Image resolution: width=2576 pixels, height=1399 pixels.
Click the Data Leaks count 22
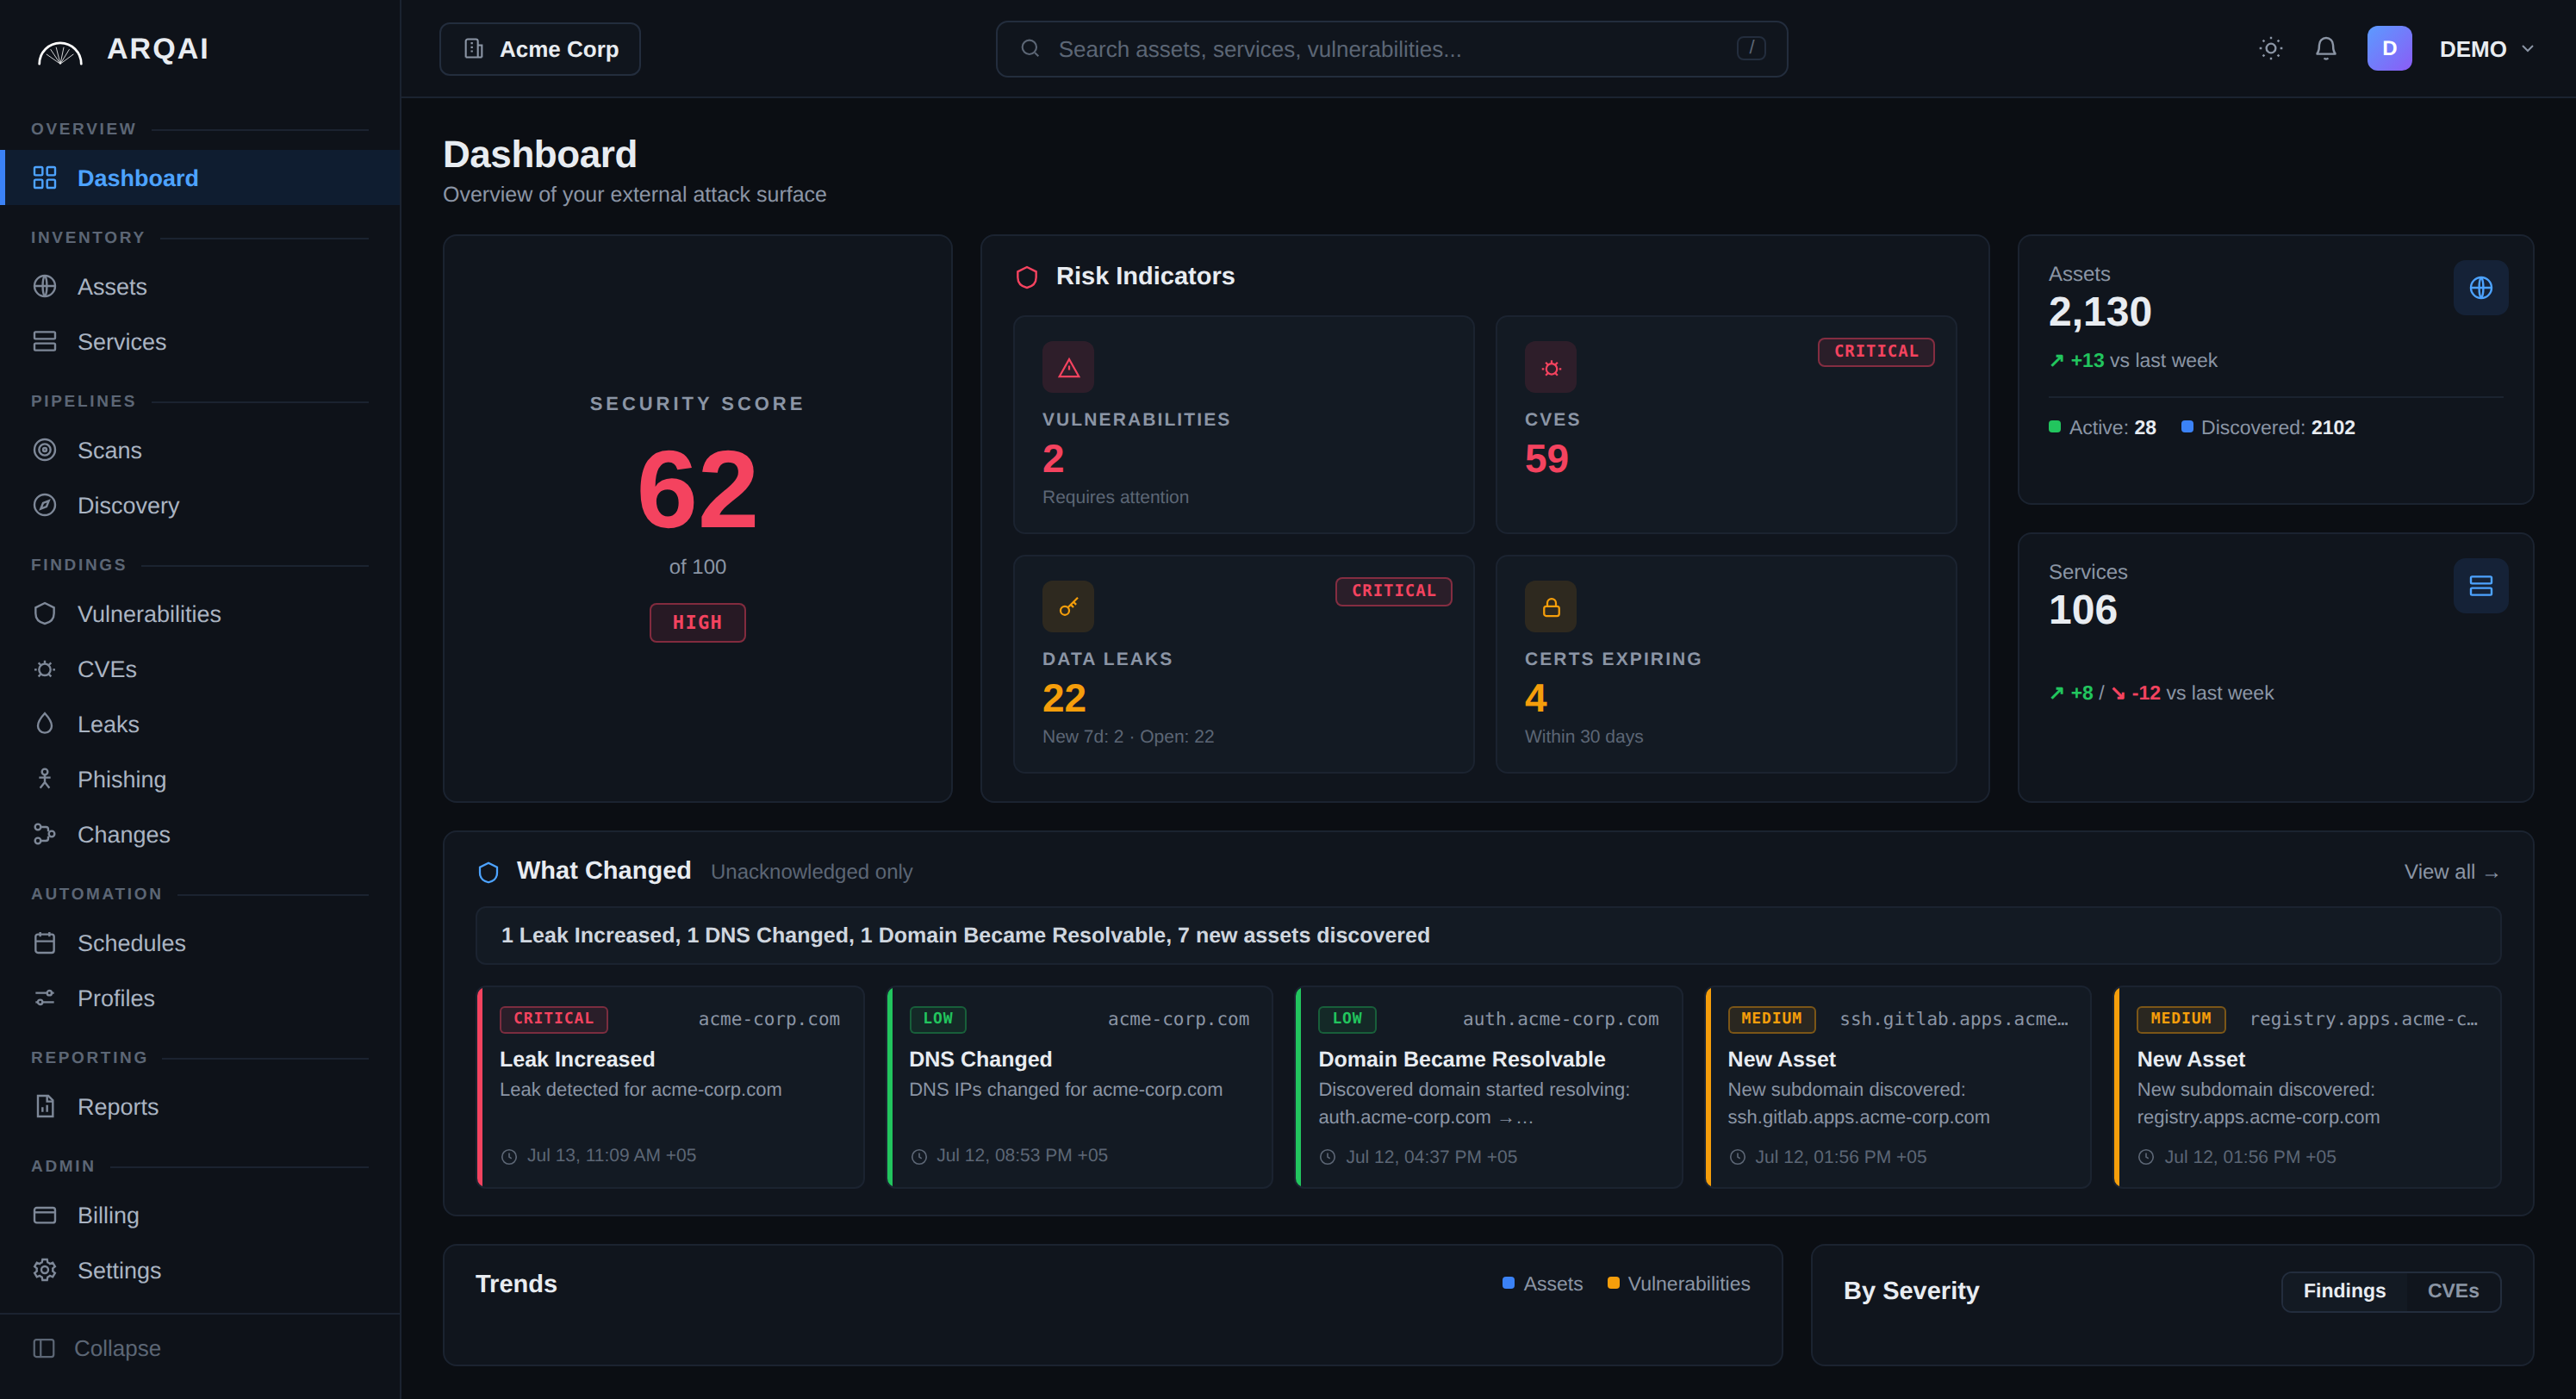tap(1064, 698)
